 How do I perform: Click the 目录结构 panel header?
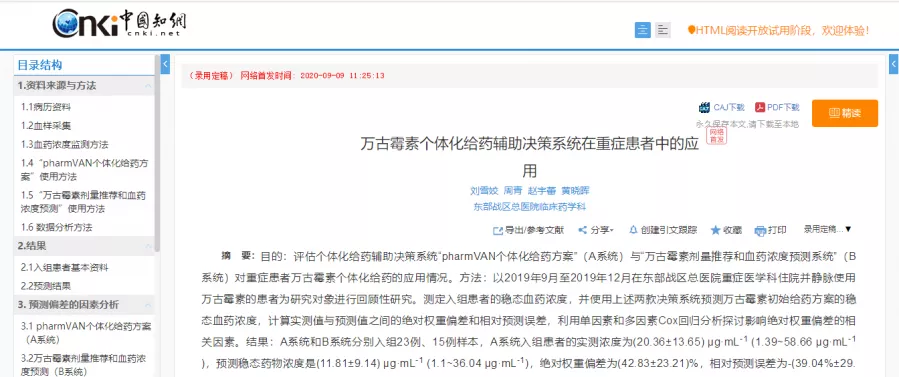(40, 65)
